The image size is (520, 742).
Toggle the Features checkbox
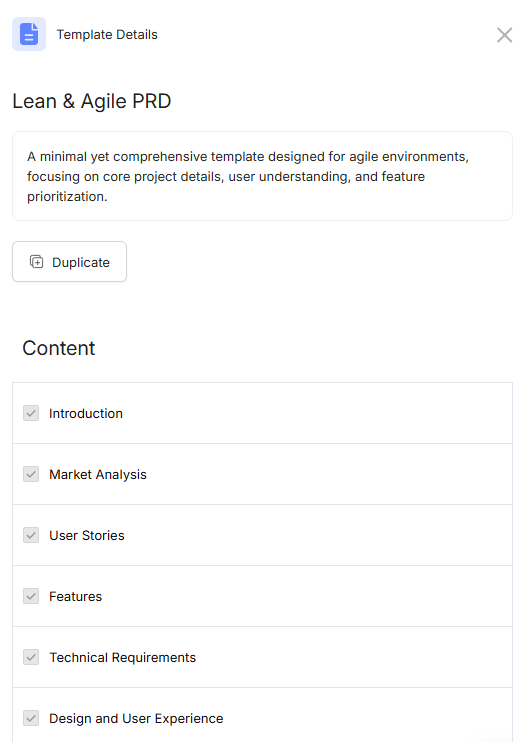[x=31, y=596]
